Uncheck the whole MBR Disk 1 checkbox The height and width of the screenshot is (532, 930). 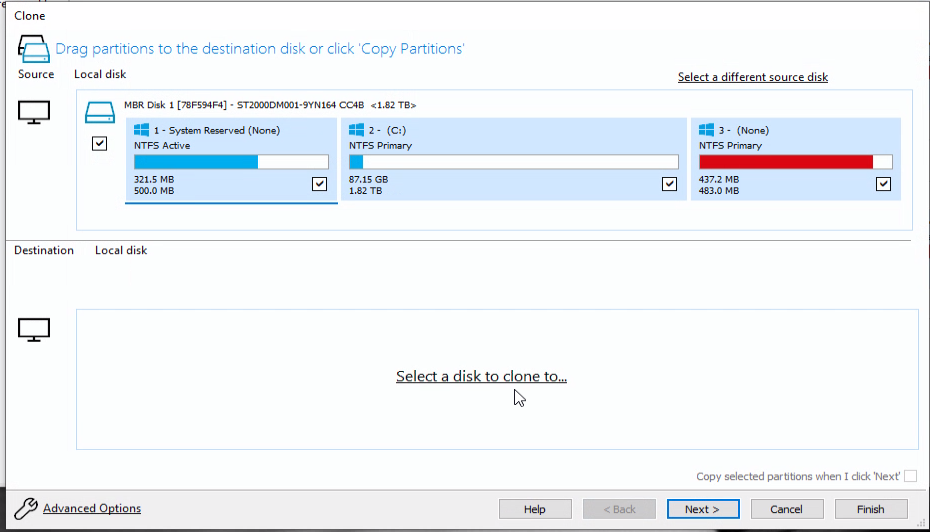(x=100, y=144)
